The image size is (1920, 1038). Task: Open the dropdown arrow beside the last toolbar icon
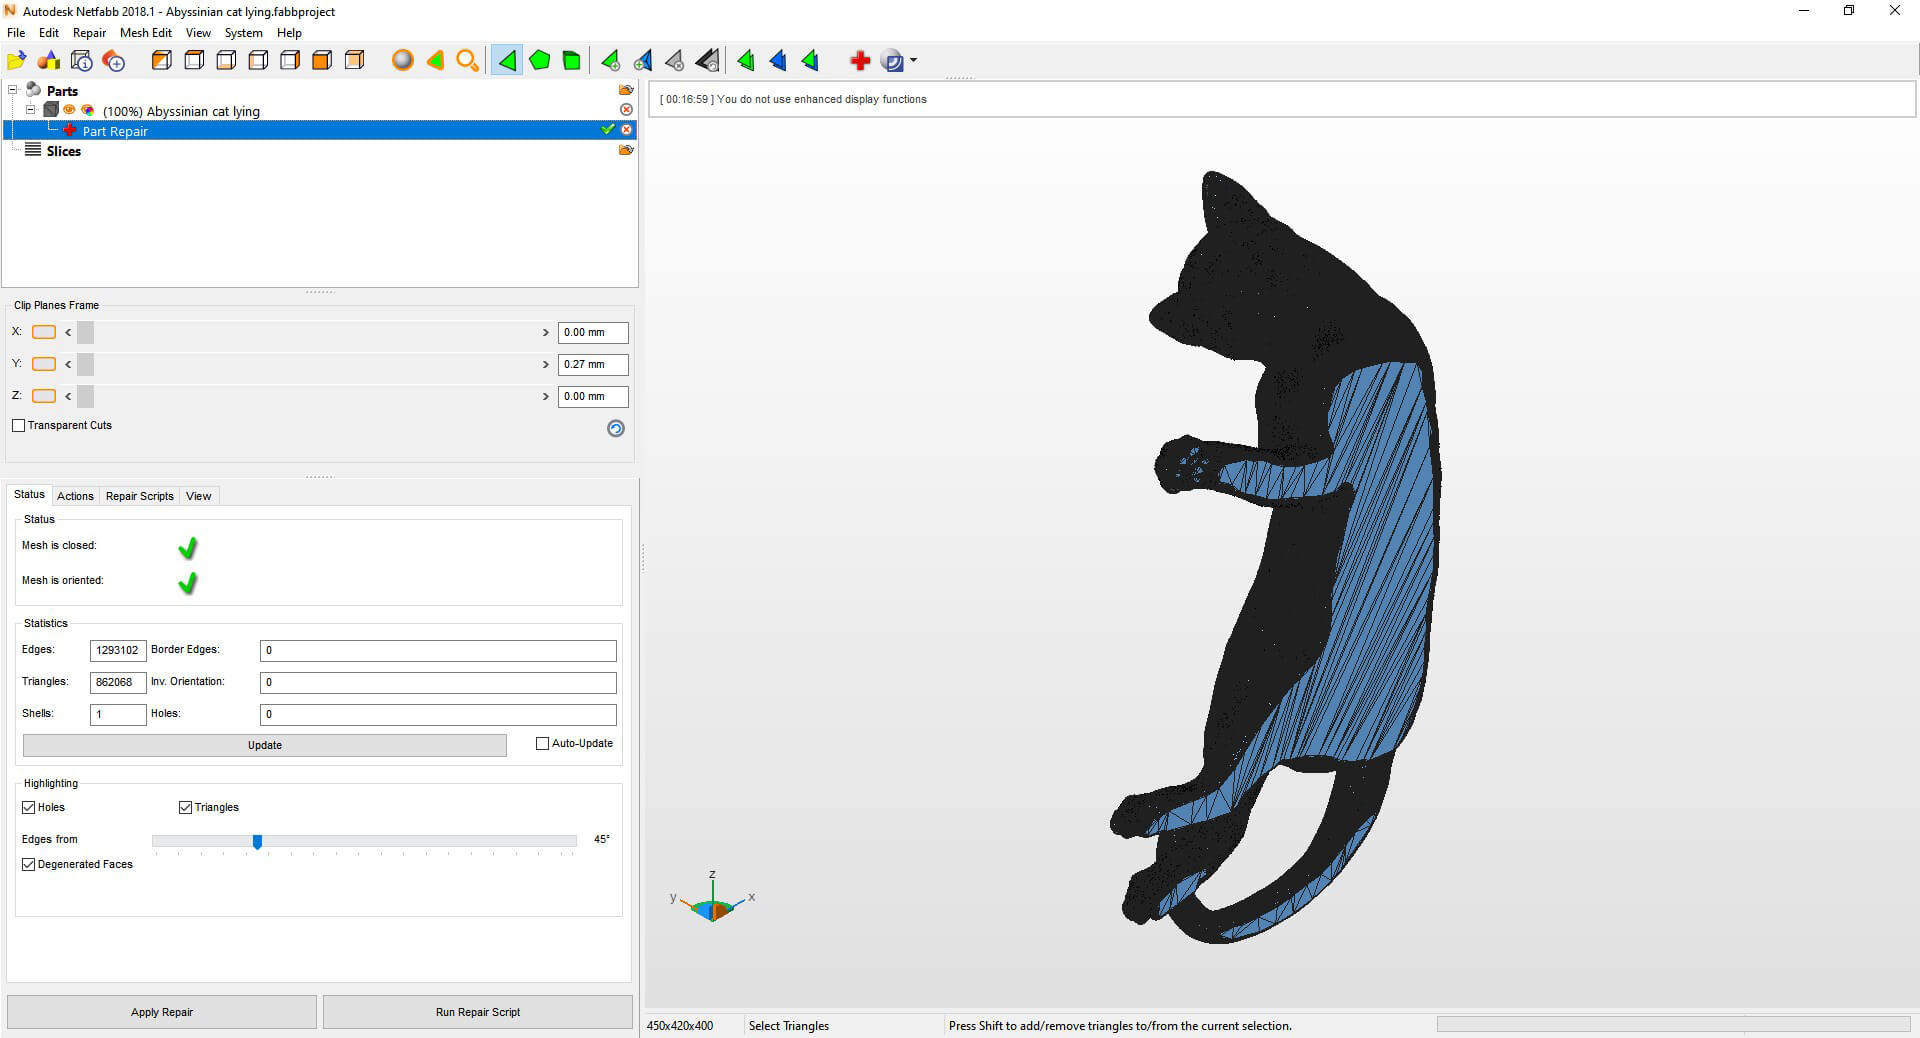coord(913,61)
